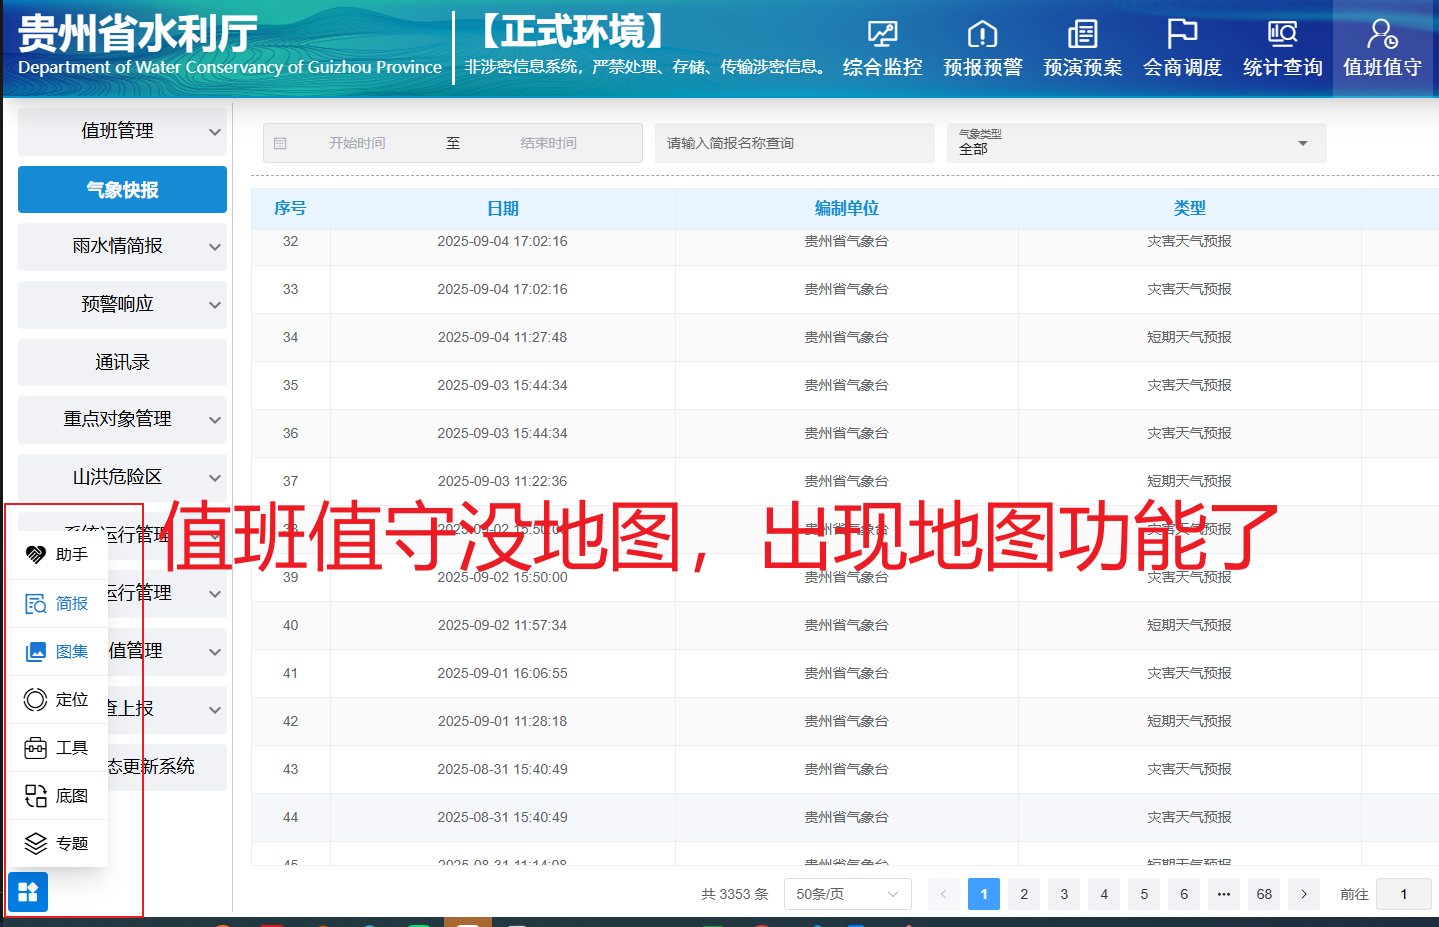Go to last page 68
The image size is (1439, 927).
coord(1264,894)
